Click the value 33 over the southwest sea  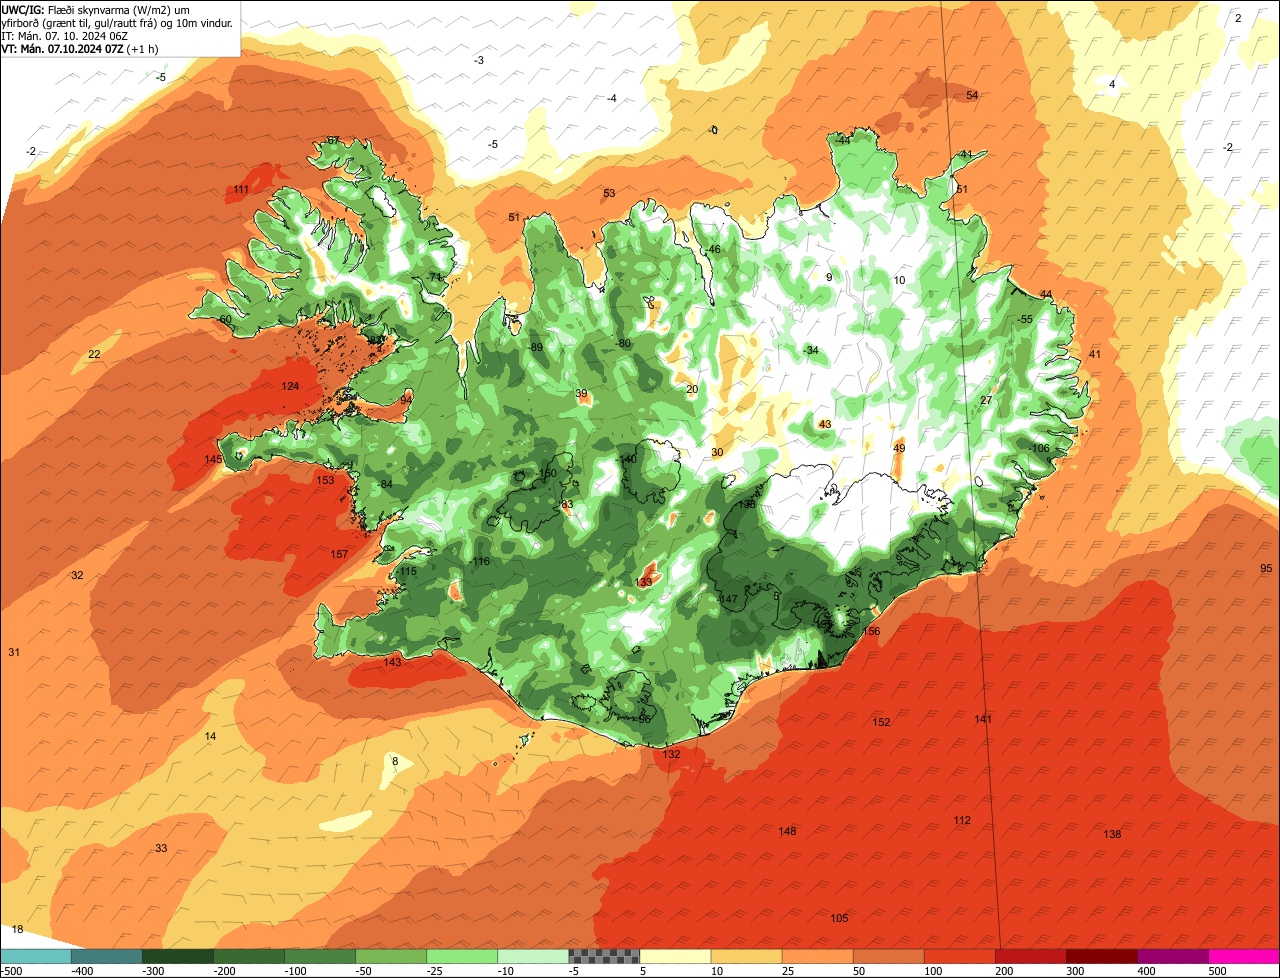161,848
